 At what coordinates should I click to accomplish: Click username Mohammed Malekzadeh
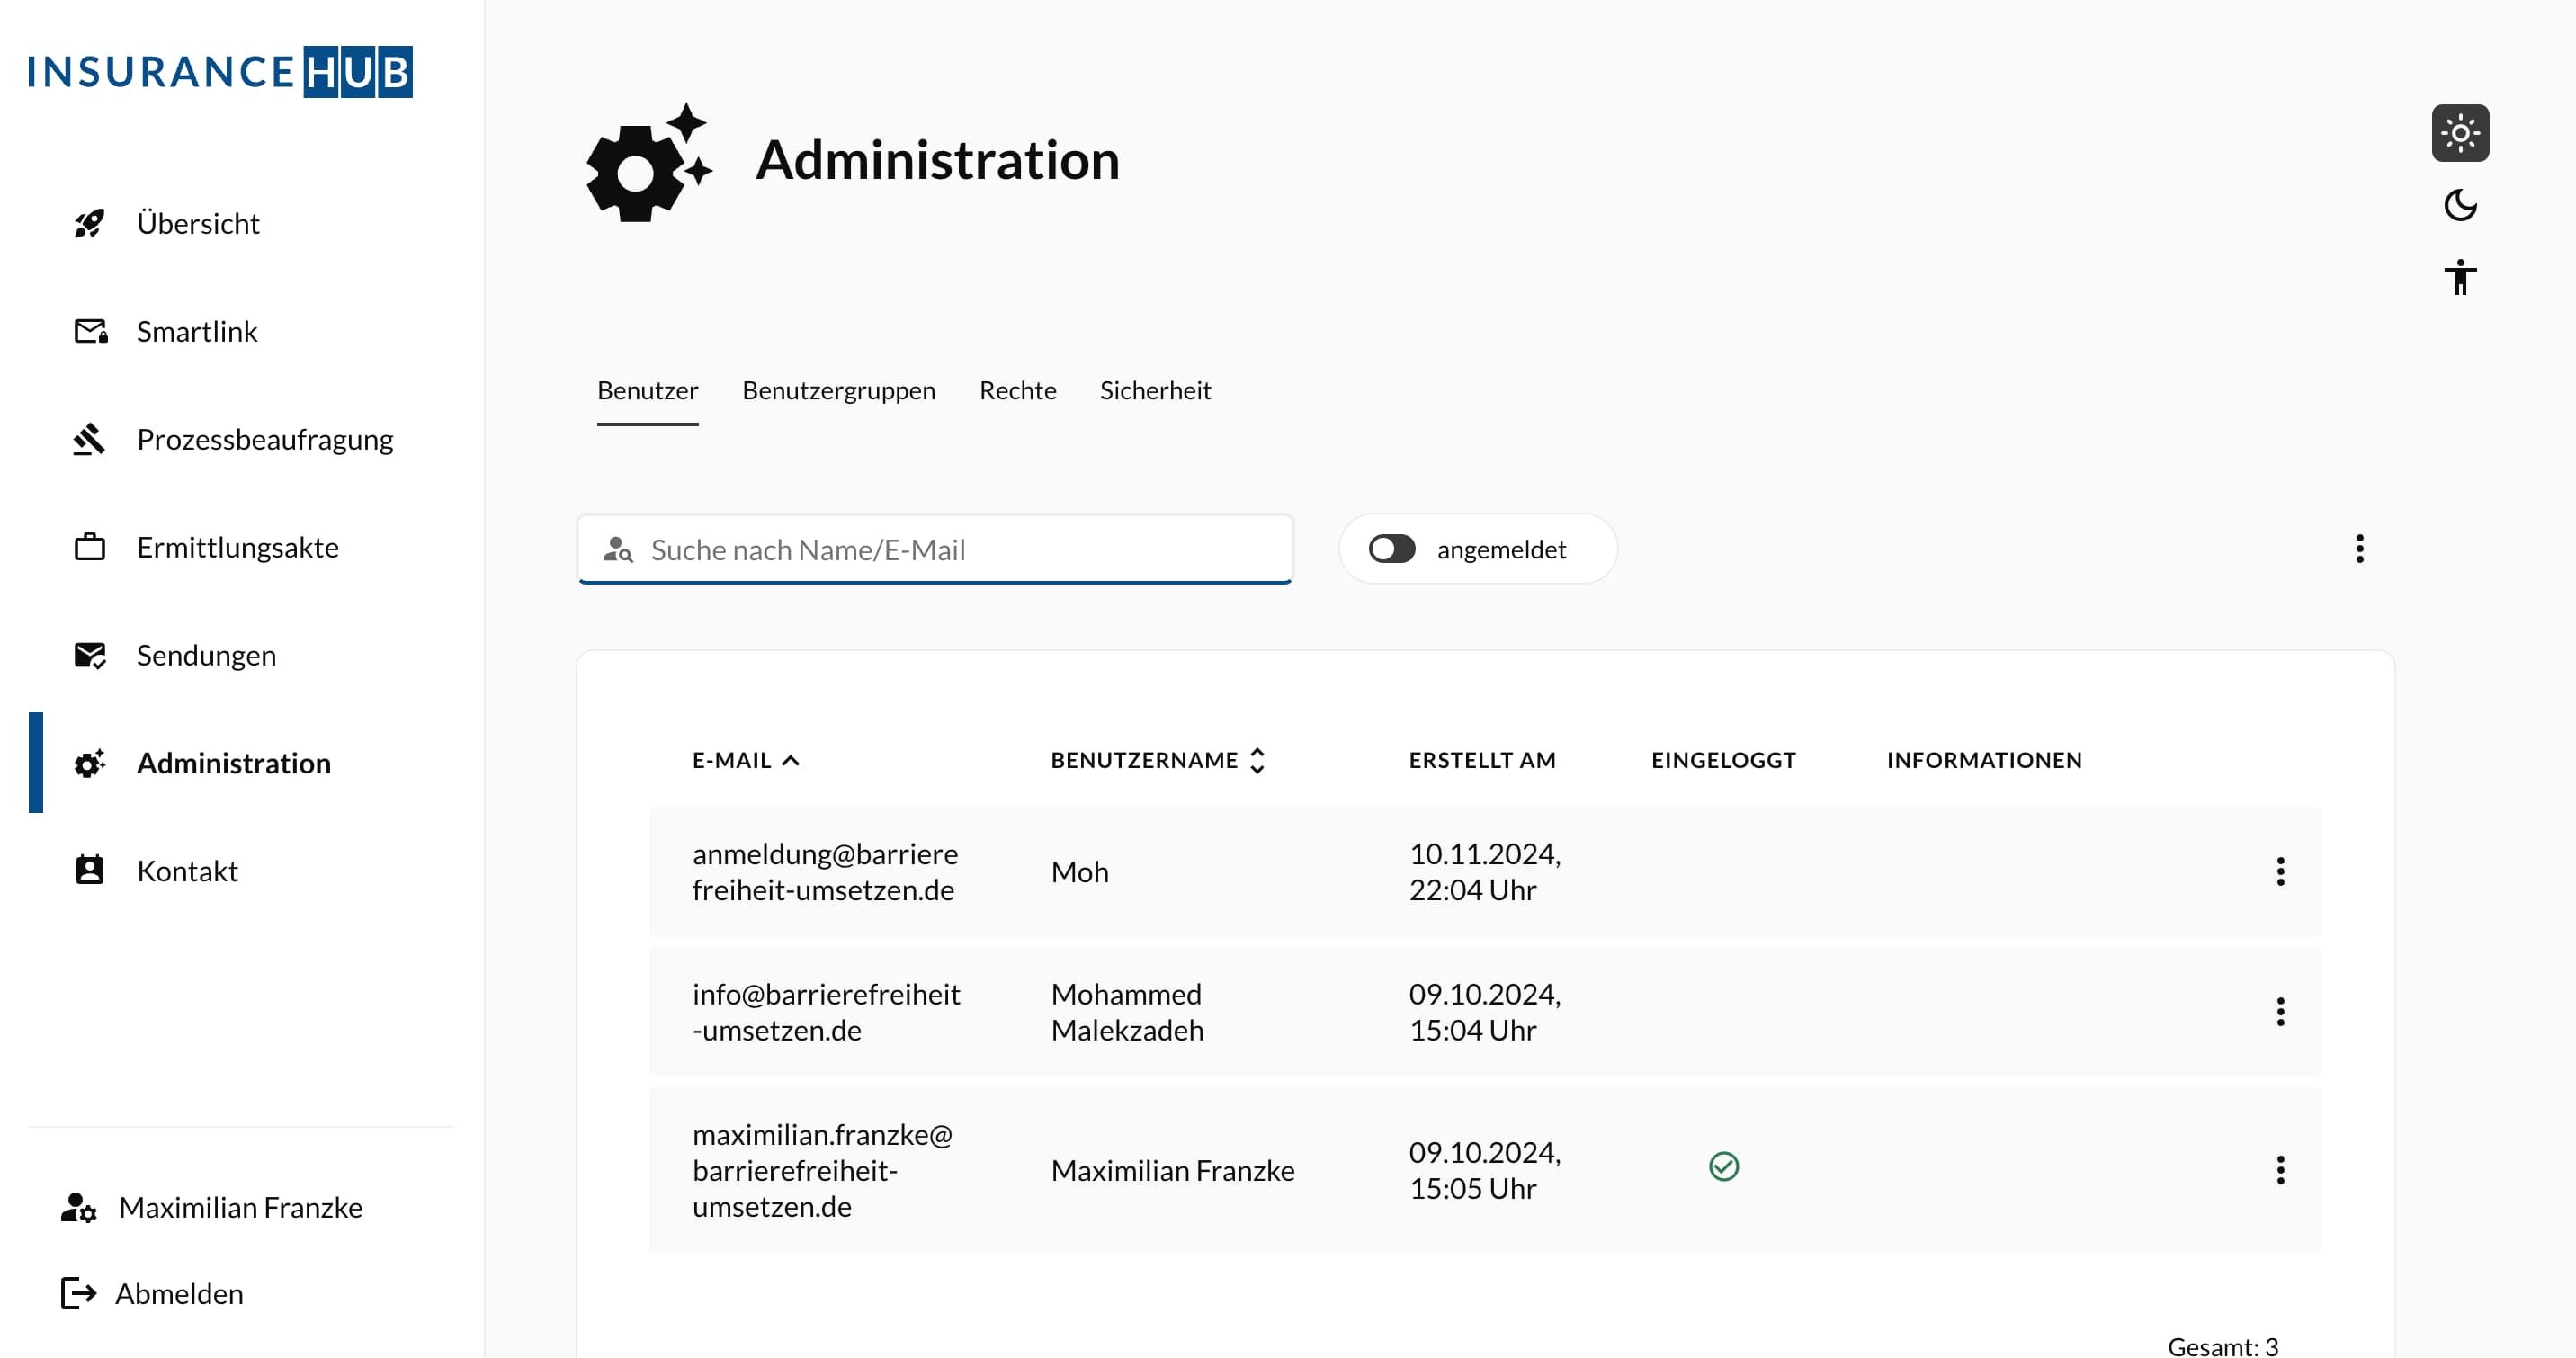1127,1011
